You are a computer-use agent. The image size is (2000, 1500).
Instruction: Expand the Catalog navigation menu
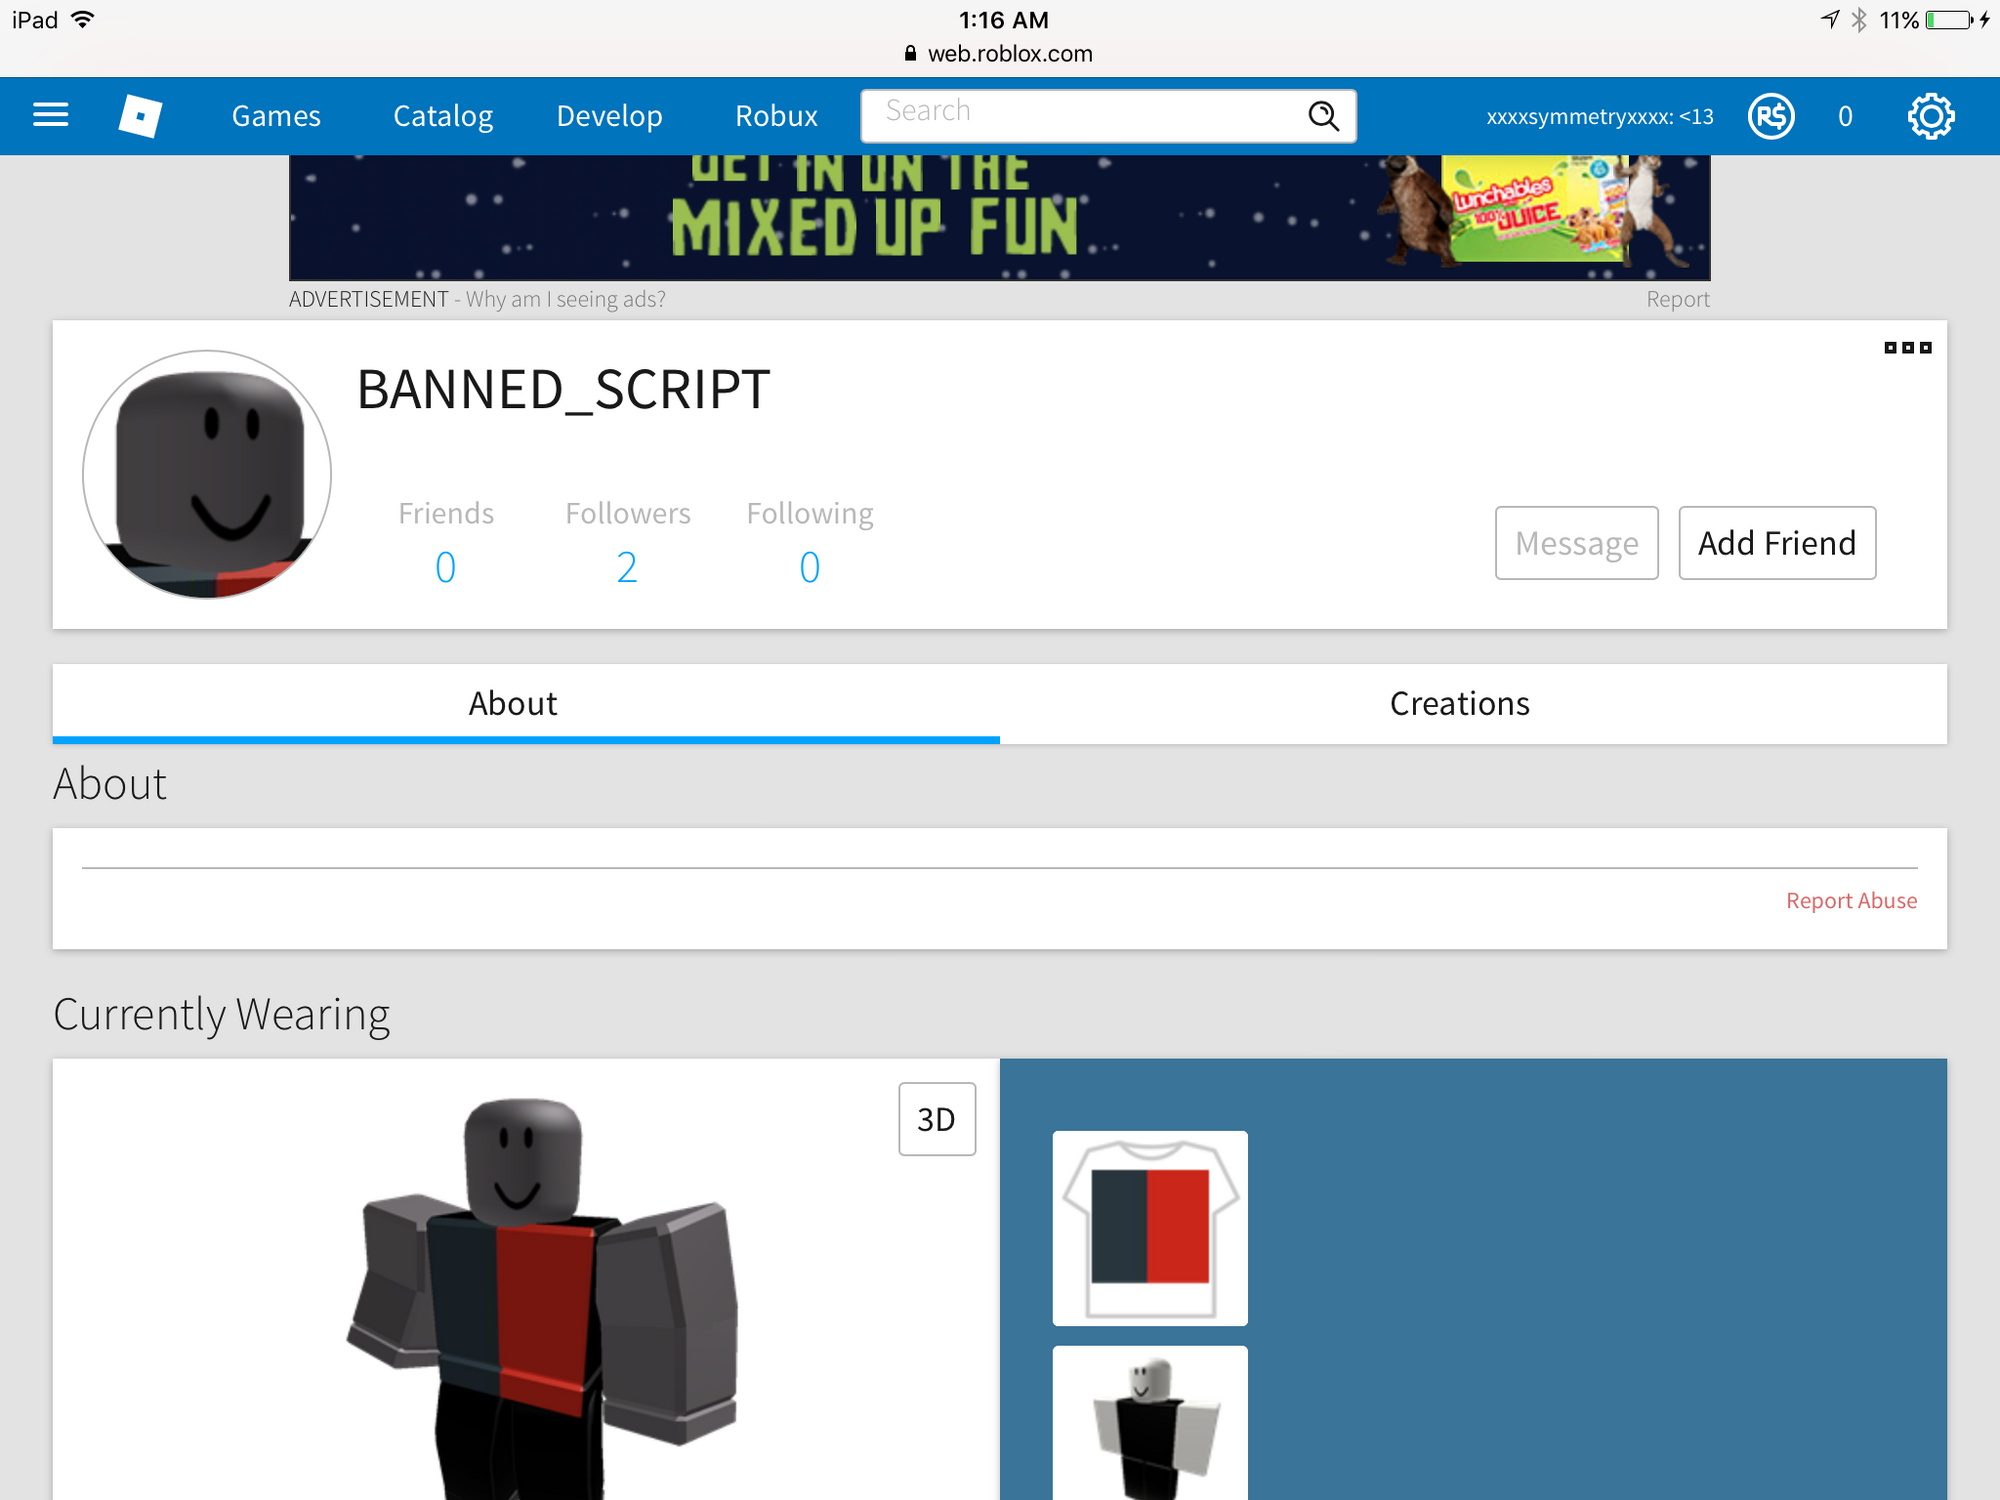(x=444, y=115)
